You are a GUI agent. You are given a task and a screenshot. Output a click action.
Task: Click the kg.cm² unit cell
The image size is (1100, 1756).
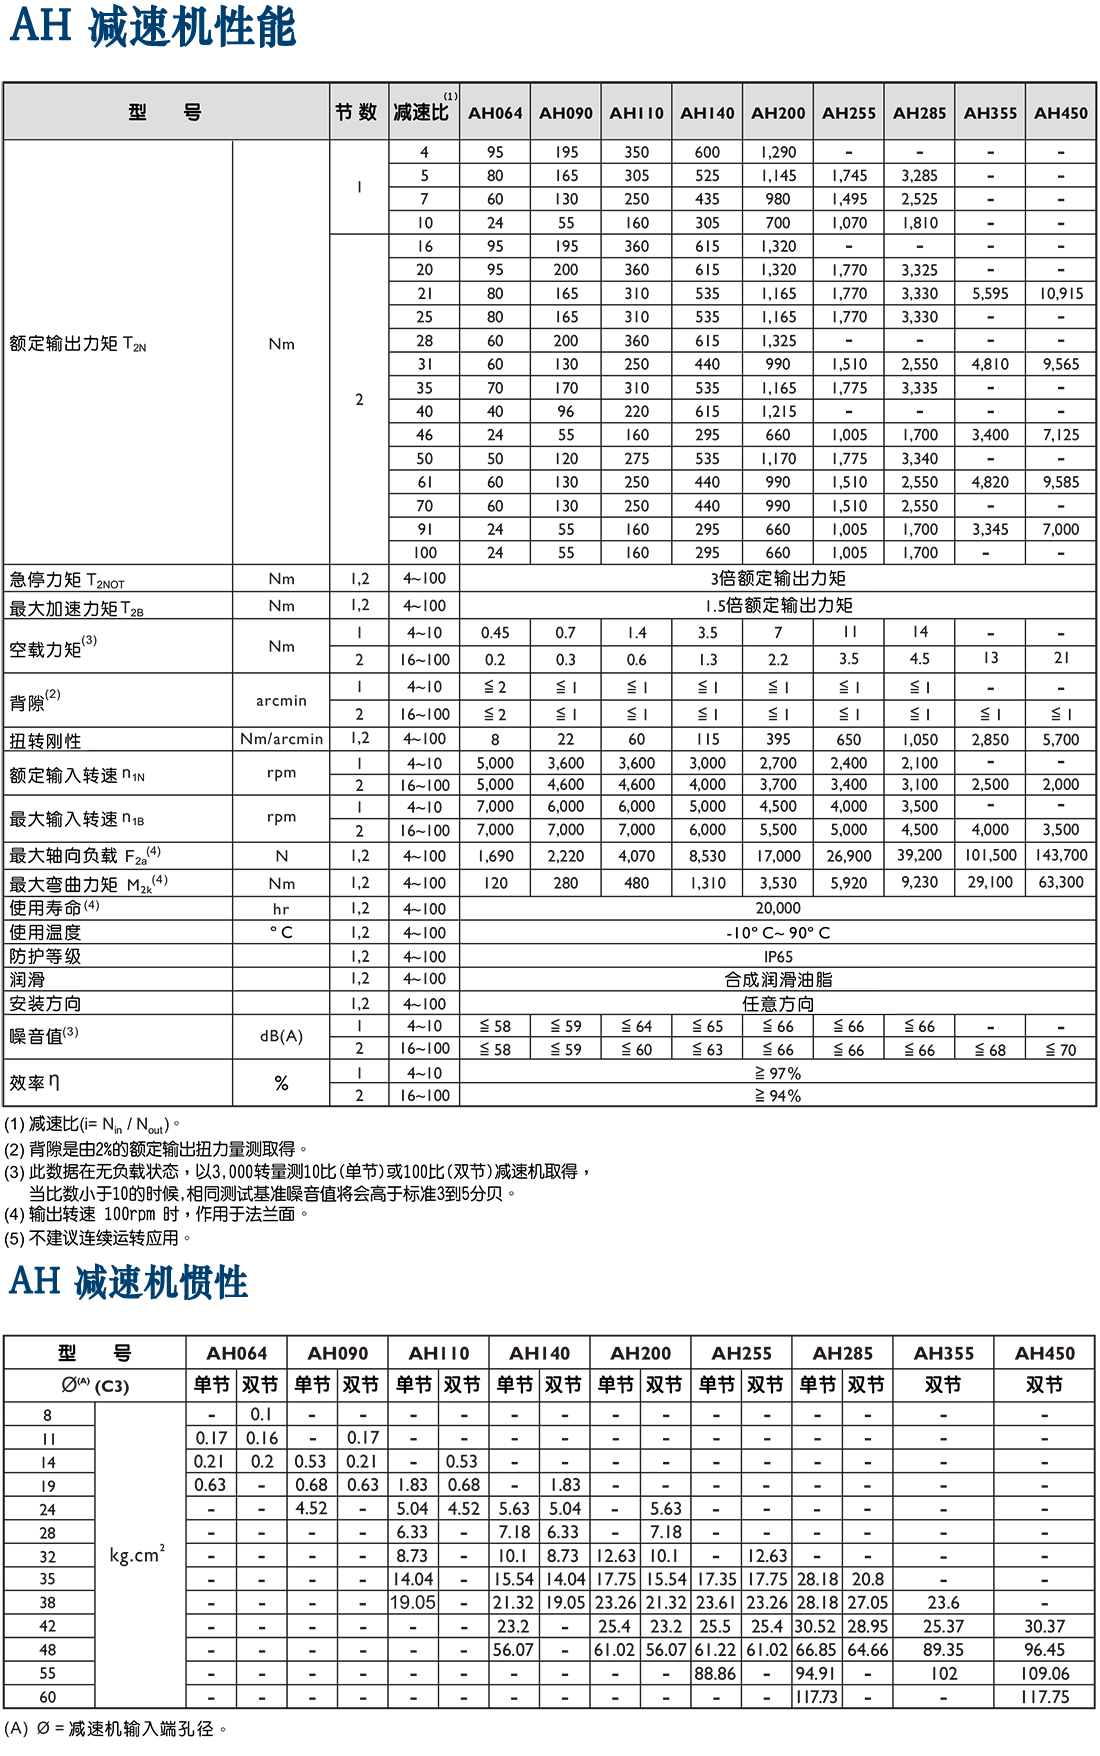point(137,1555)
